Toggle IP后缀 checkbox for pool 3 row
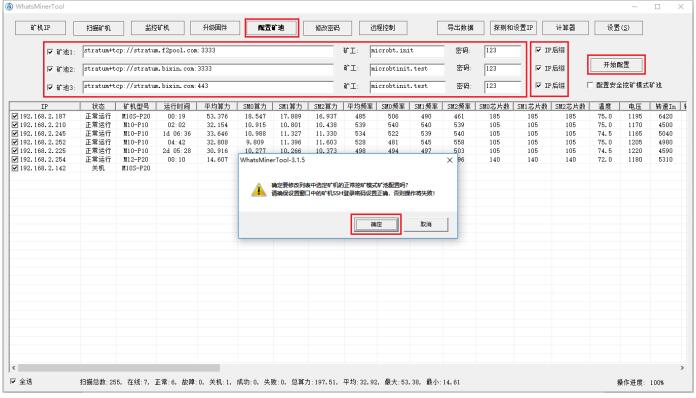 click(x=538, y=85)
